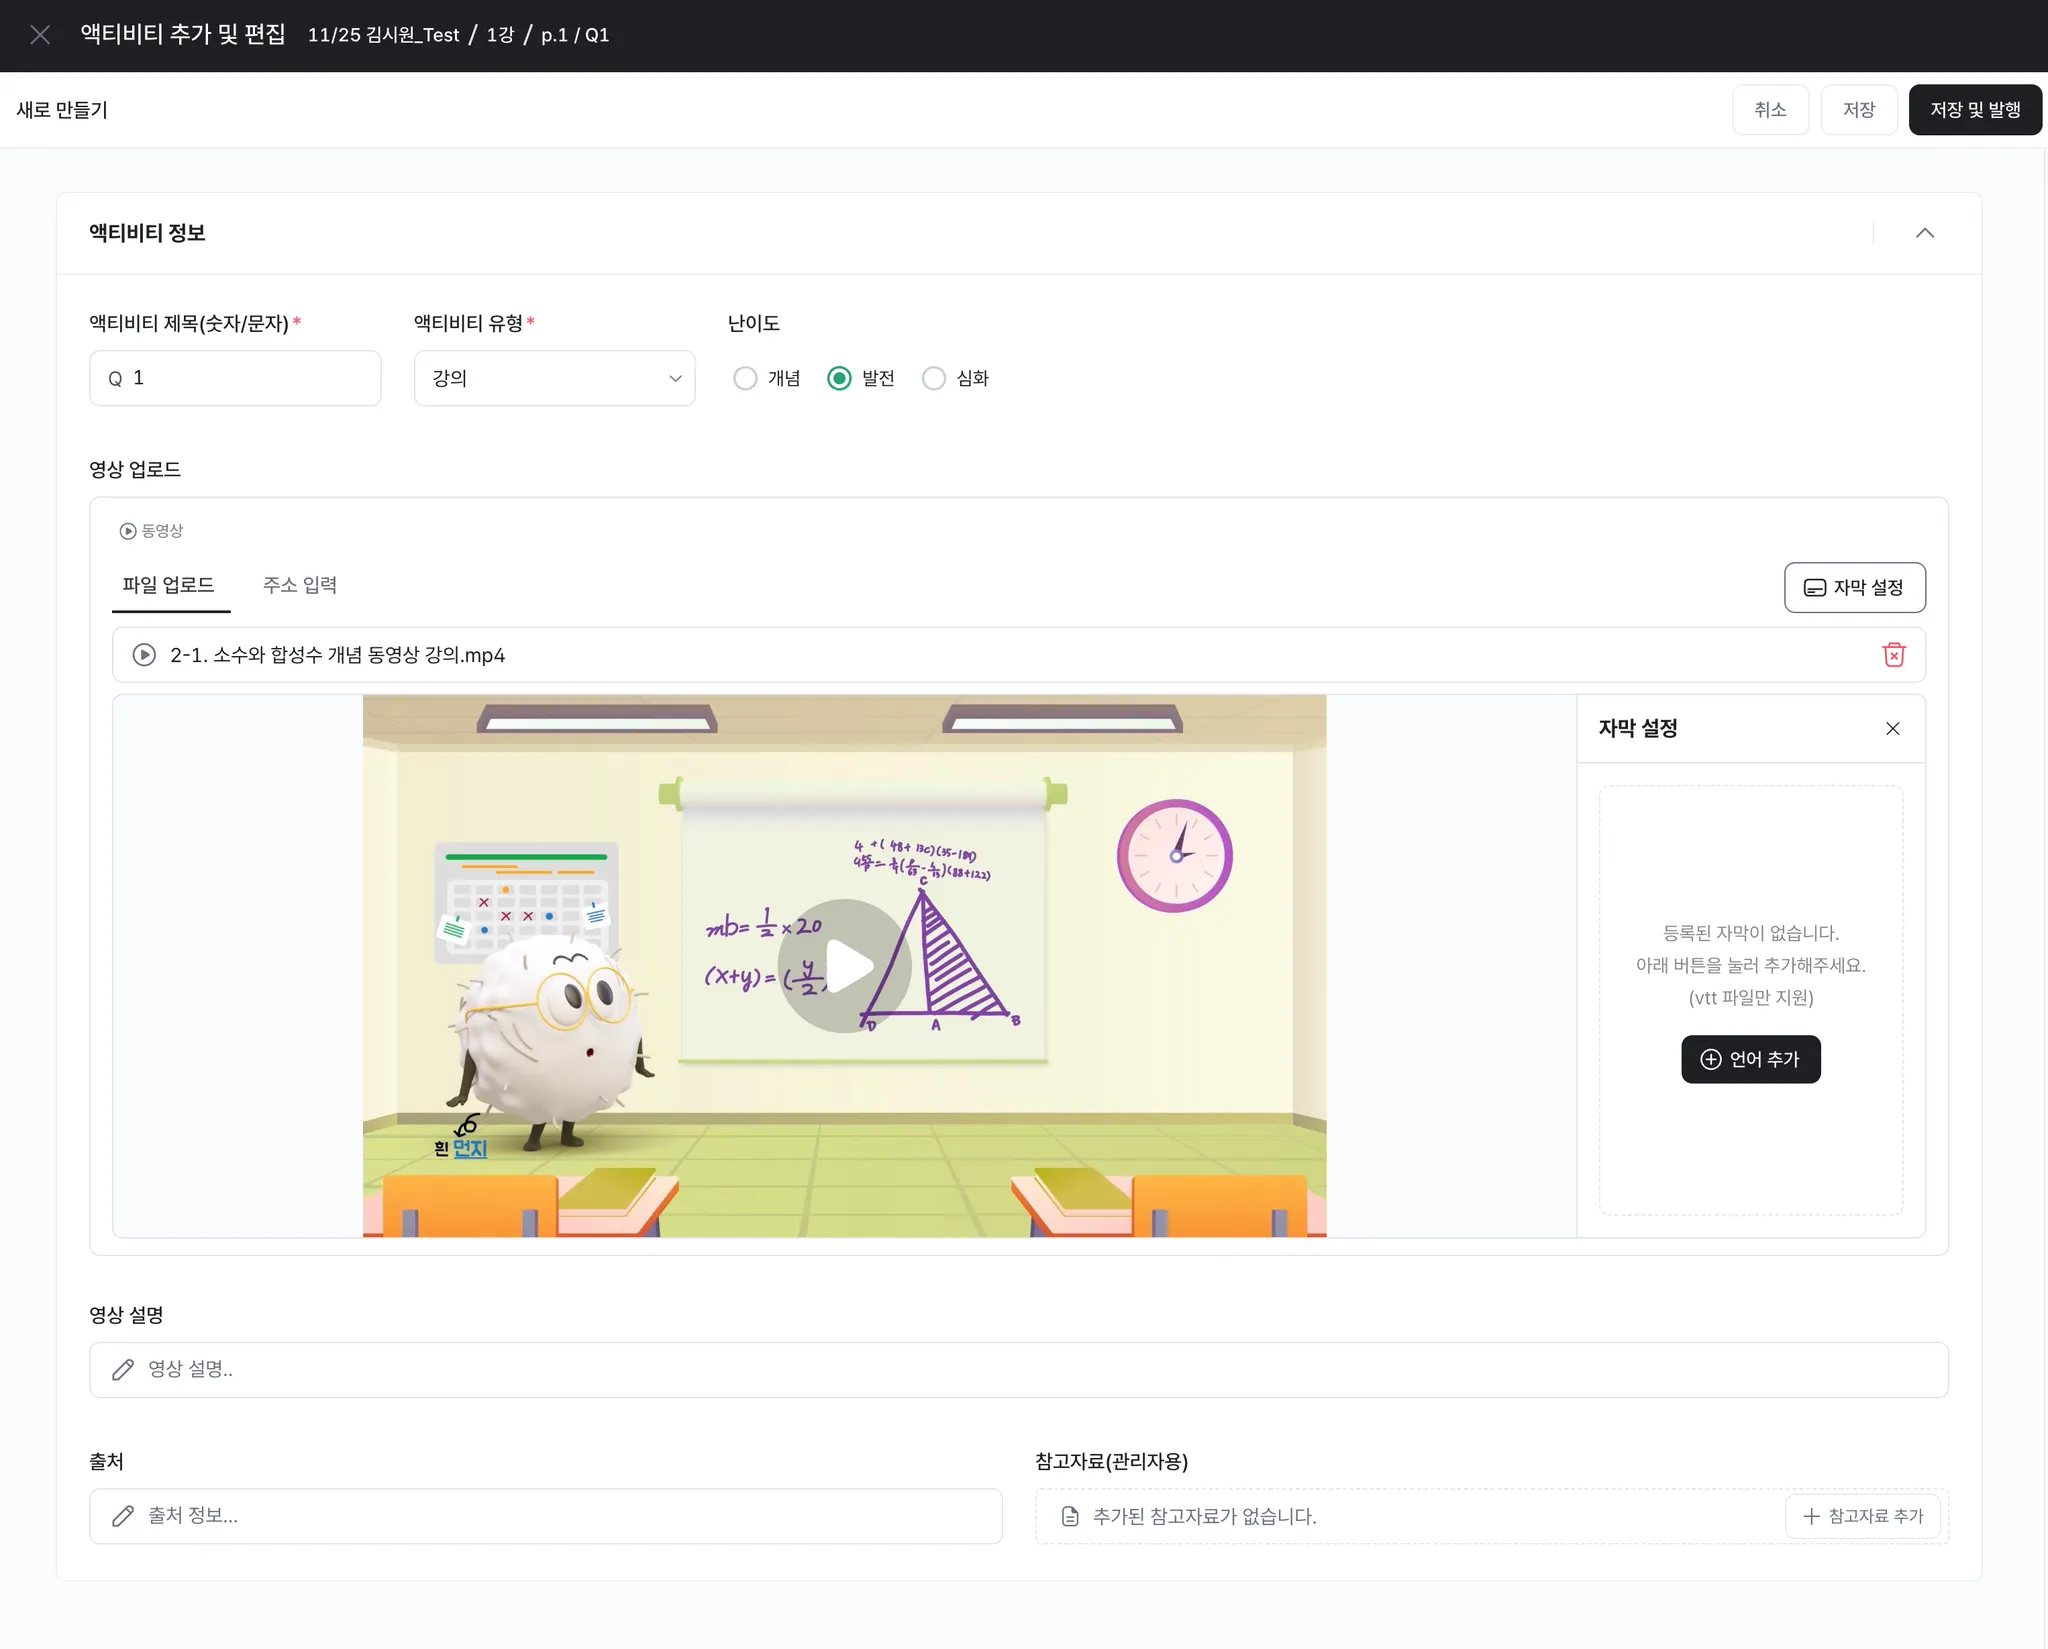Screen dimensions: 2048x1649
Task: Collapse the 액티비티 정보 section chevron
Action: click(x=1924, y=233)
